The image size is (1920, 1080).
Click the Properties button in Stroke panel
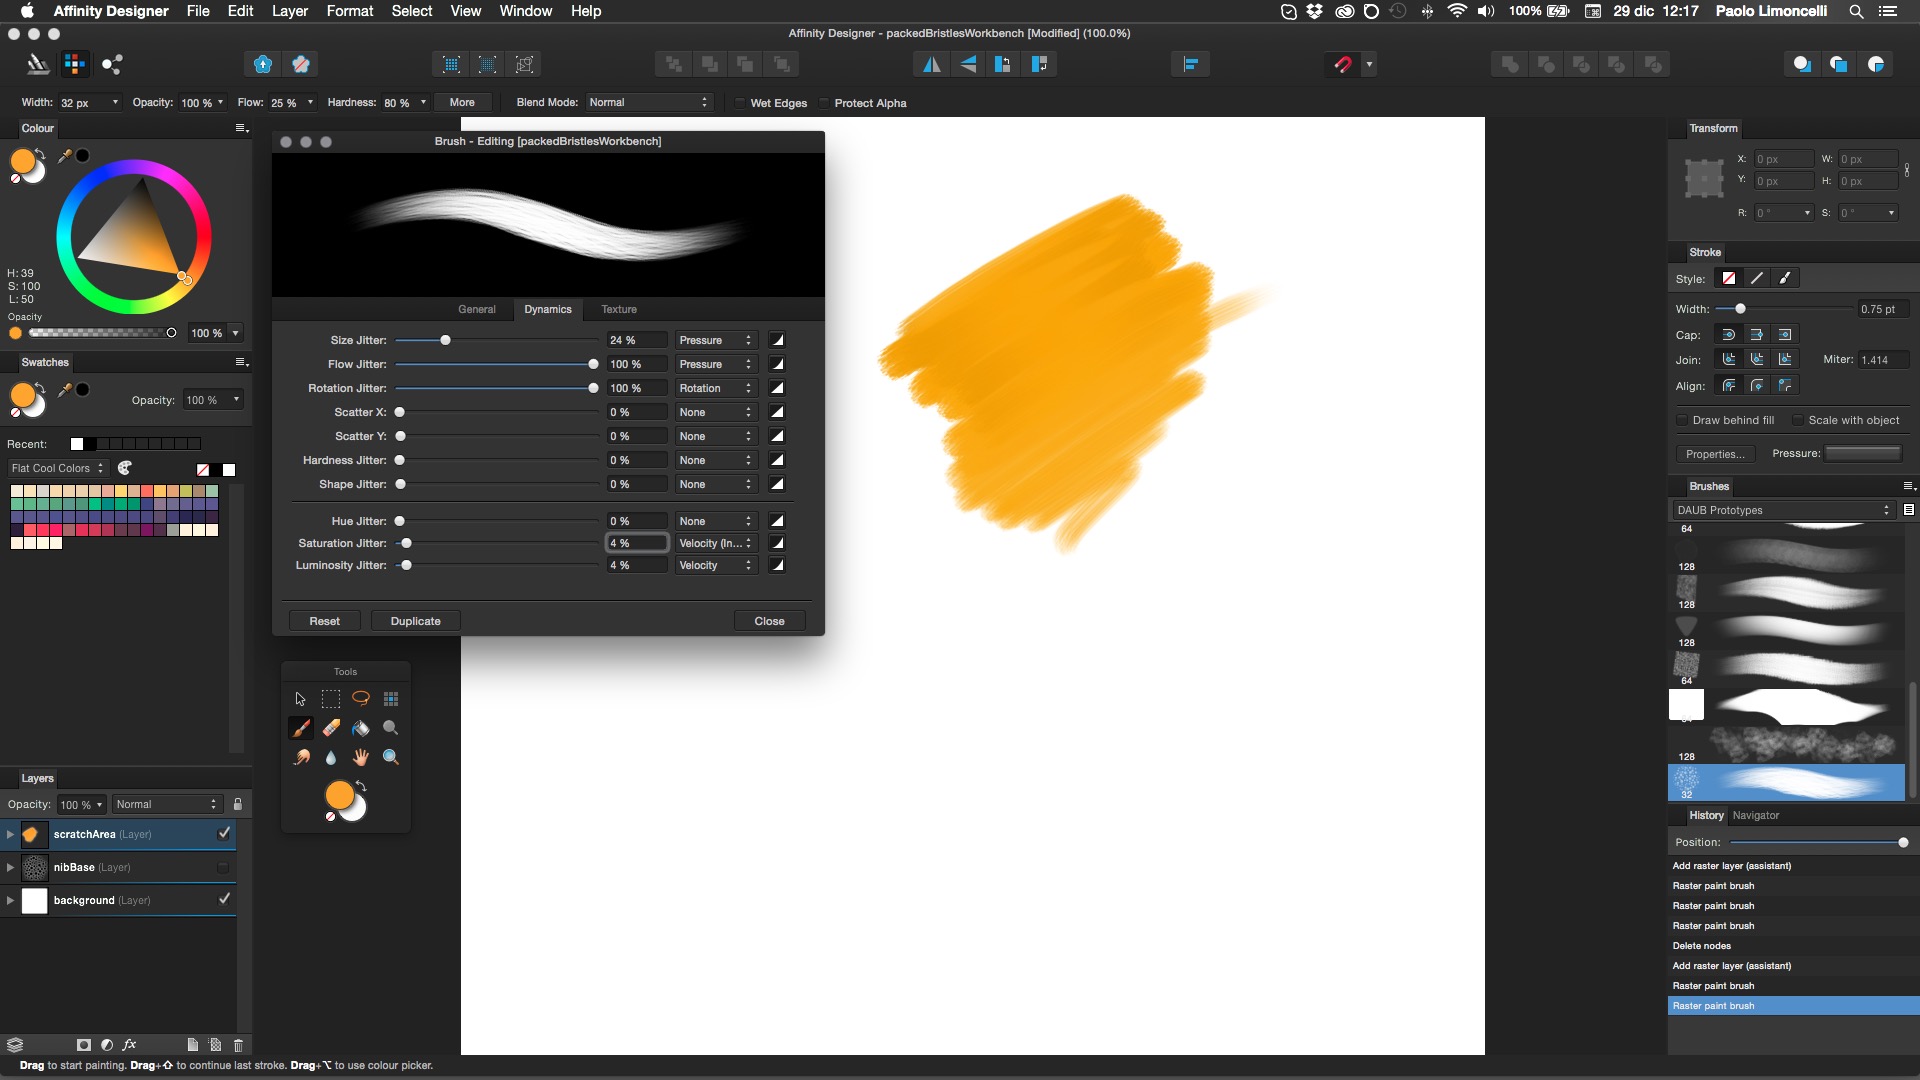(1716, 454)
